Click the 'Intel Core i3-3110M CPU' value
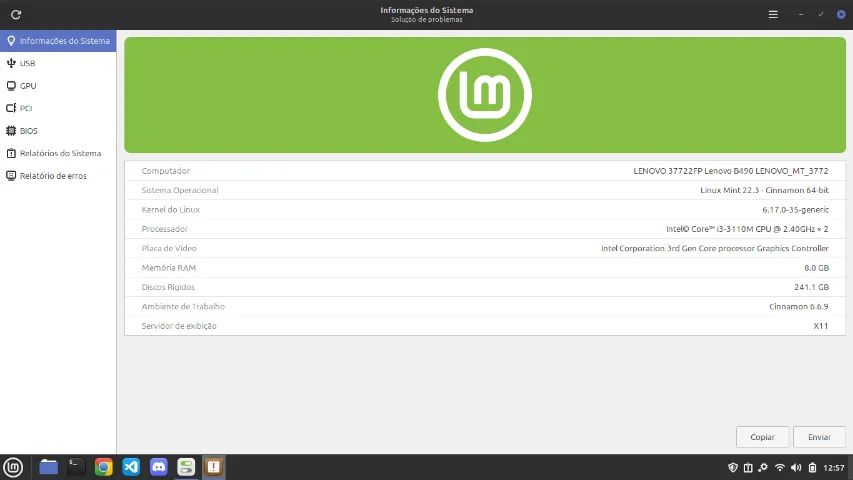The image size is (853, 480). click(x=747, y=229)
